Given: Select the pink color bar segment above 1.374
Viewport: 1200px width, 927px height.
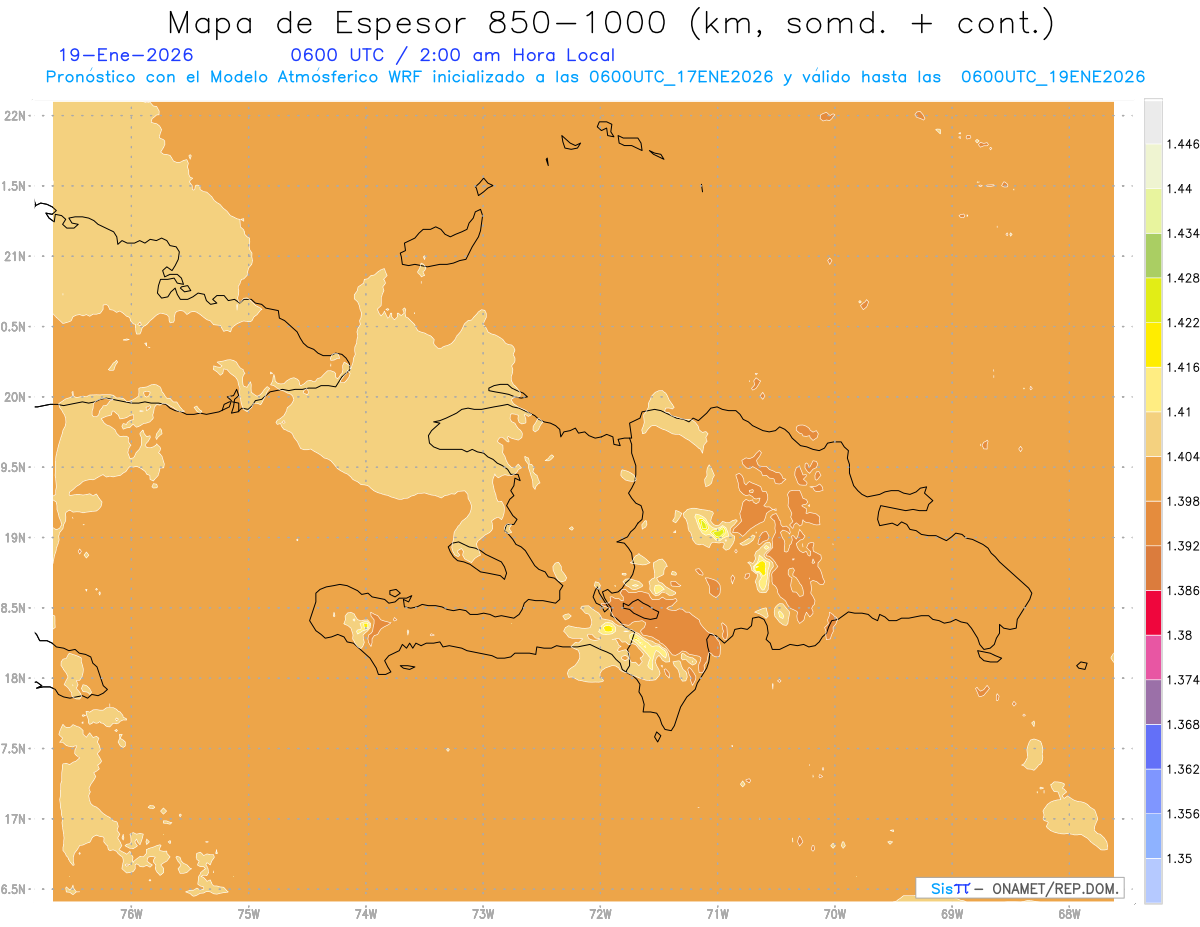Looking at the screenshot, I should (x=1153, y=657).
